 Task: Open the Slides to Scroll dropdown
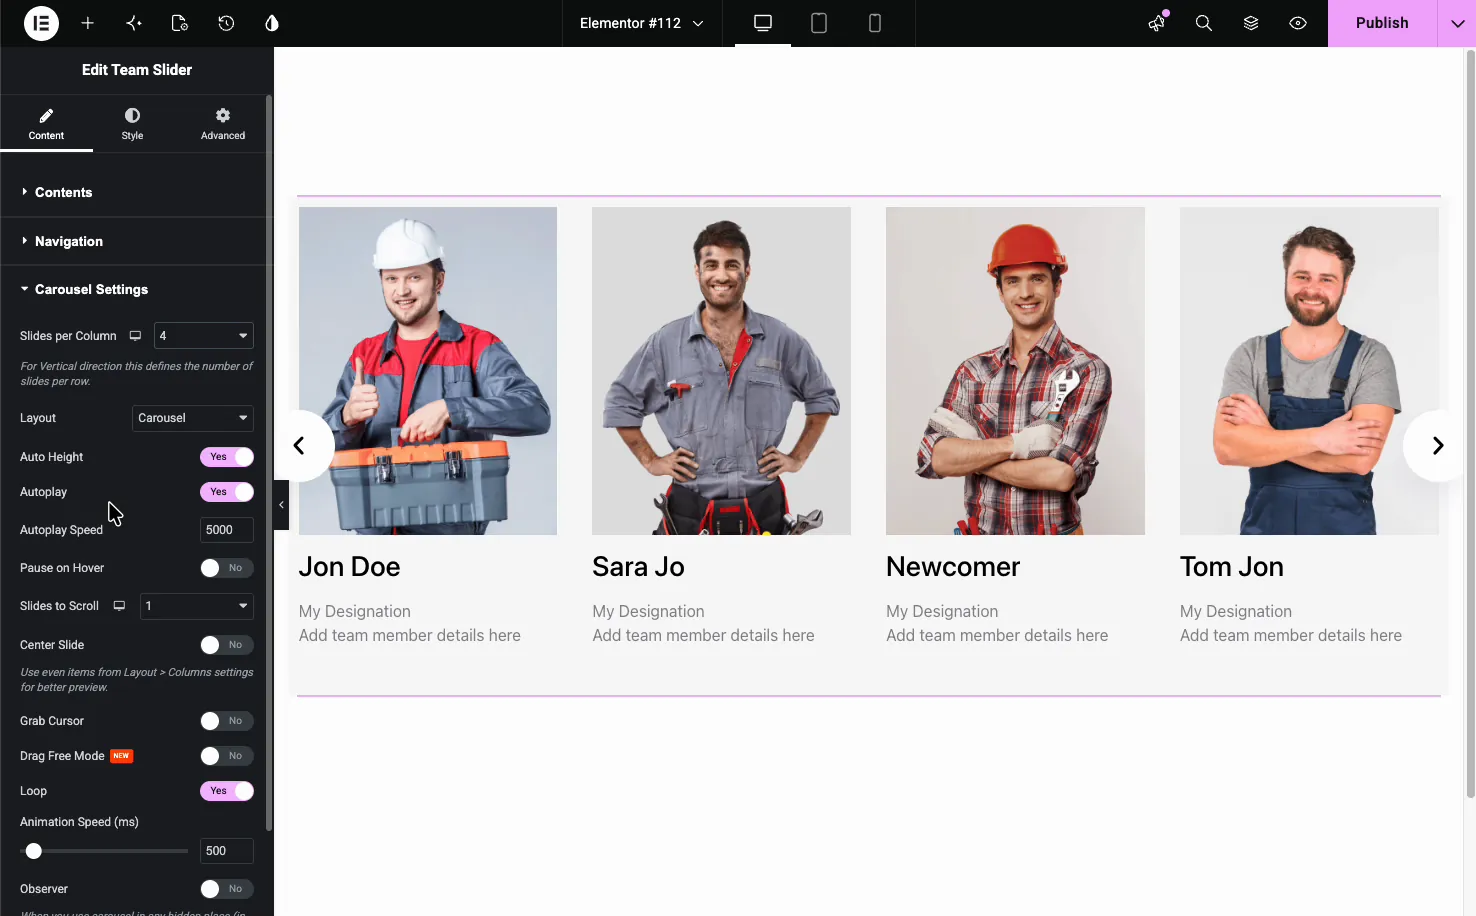tap(197, 606)
